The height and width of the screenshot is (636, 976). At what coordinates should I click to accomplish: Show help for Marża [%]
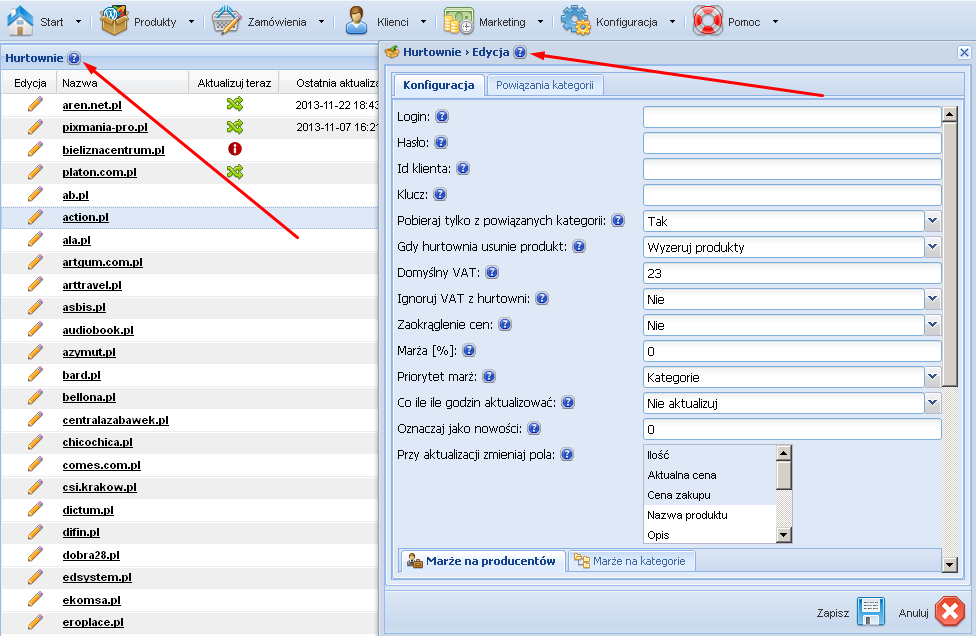tap(469, 350)
